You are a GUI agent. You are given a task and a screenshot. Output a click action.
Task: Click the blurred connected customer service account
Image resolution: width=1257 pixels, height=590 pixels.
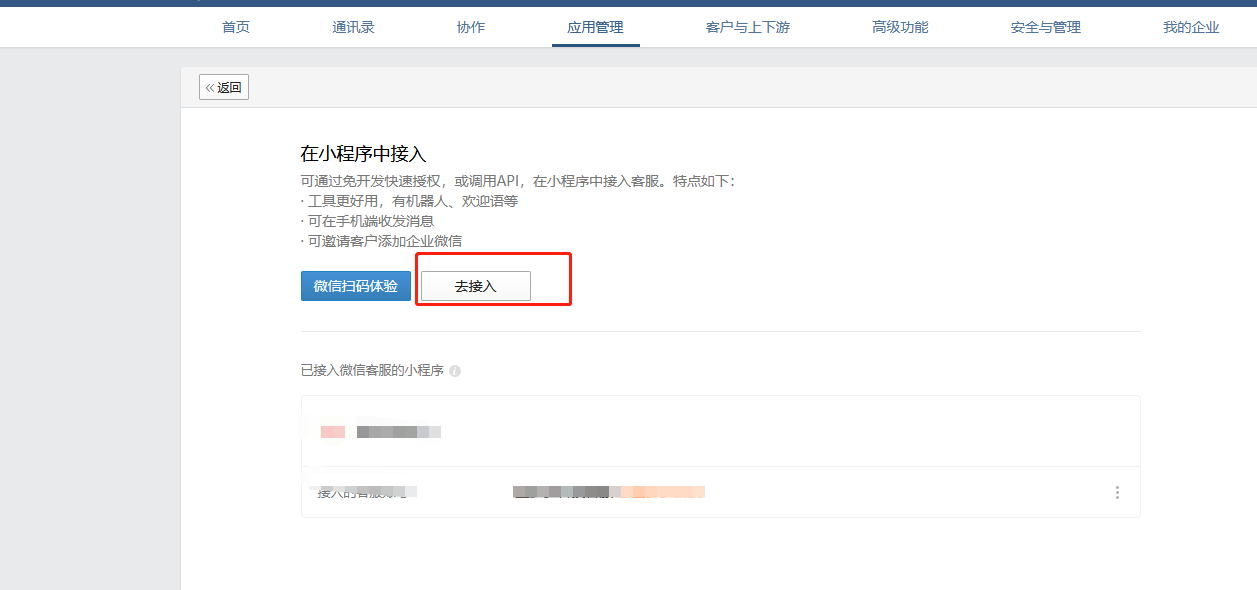[x=608, y=492]
